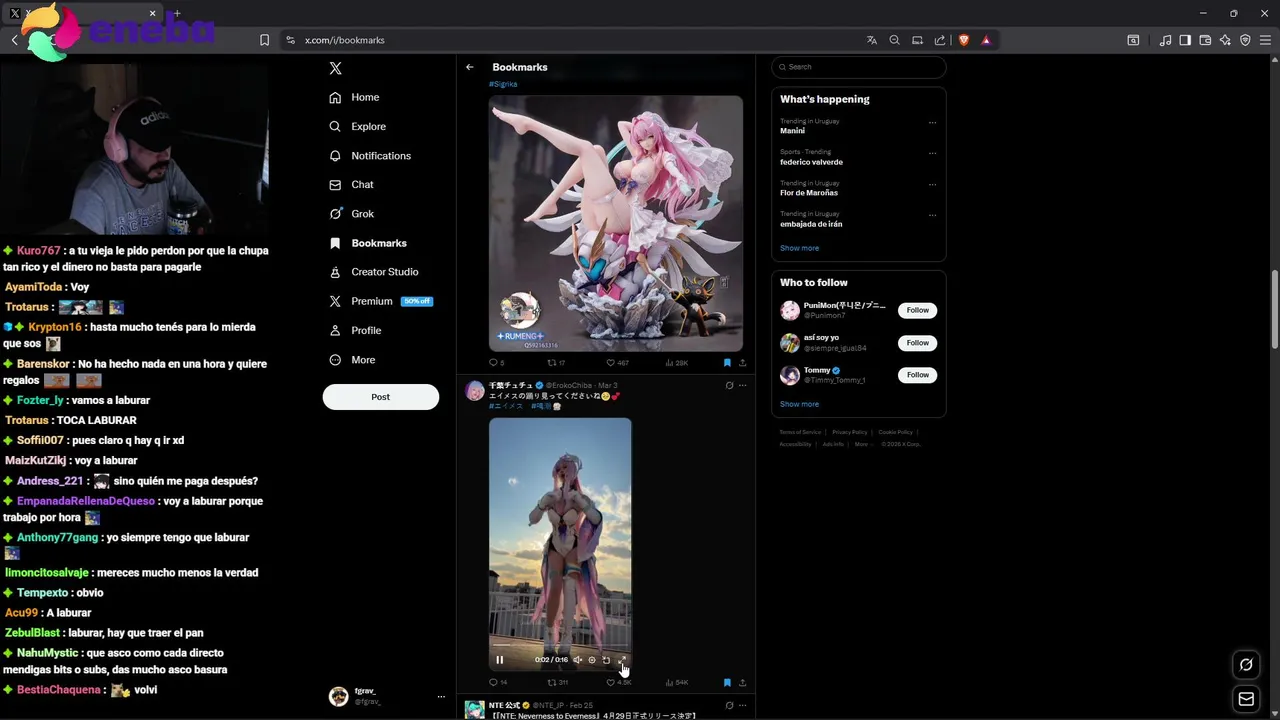Open Premium 50% off item
Screen dimensions: 1280x720
click(x=380, y=301)
